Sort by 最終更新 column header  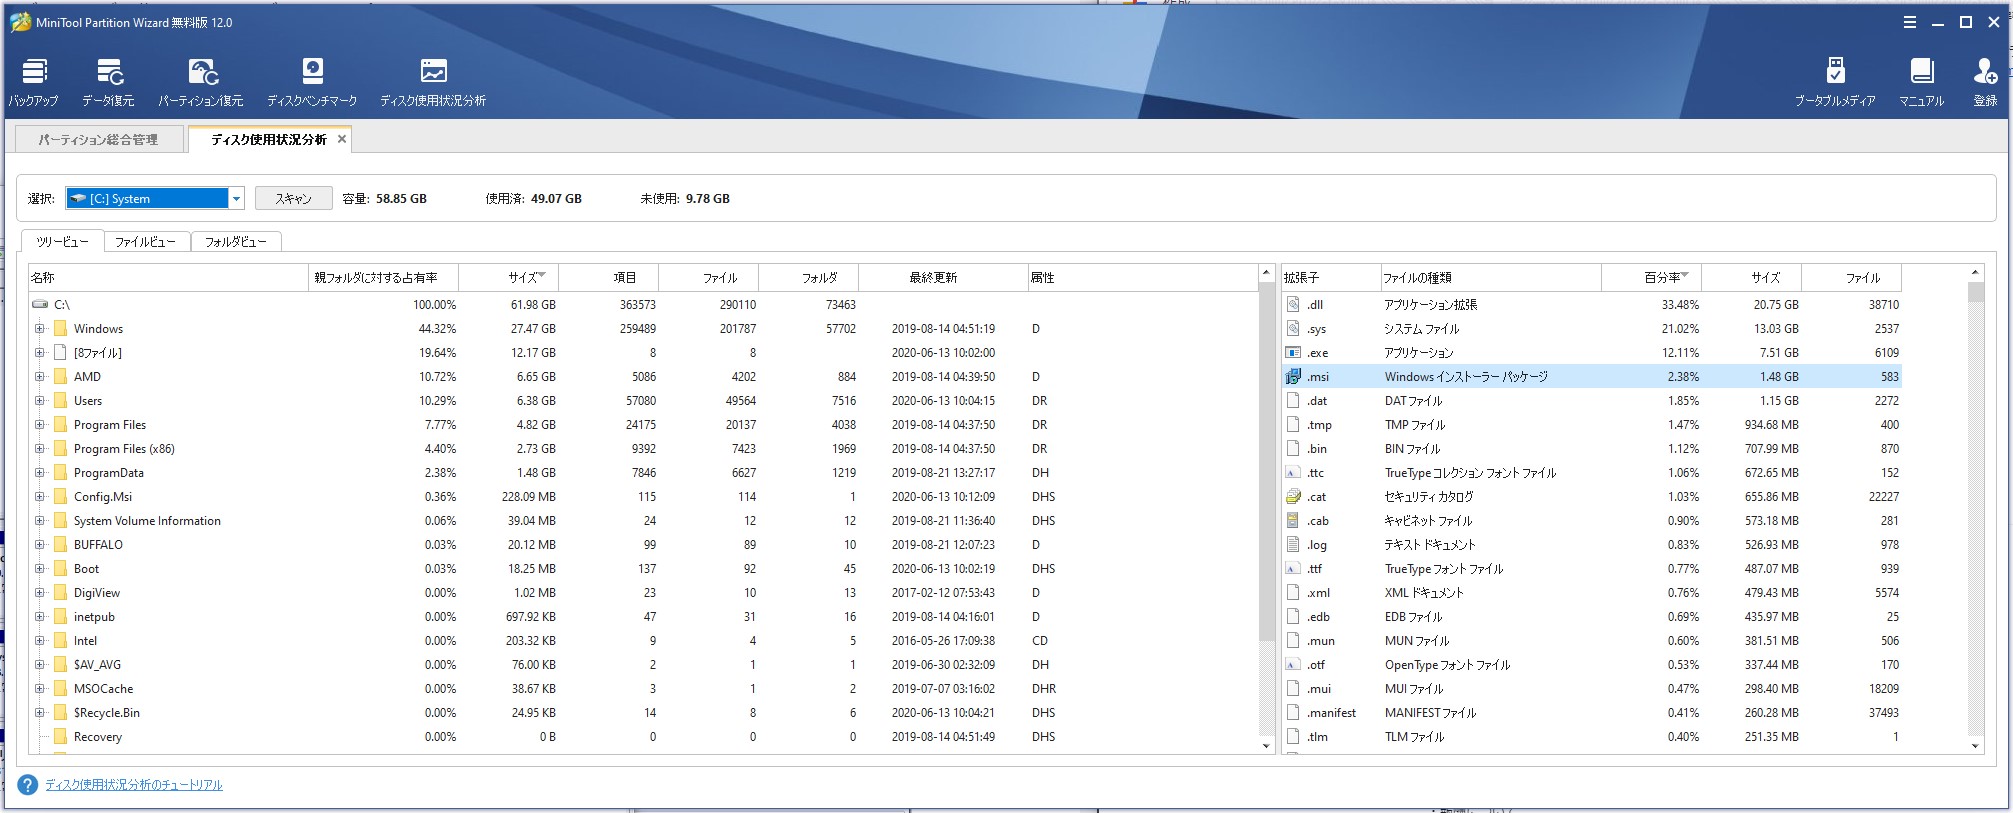[x=943, y=277]
